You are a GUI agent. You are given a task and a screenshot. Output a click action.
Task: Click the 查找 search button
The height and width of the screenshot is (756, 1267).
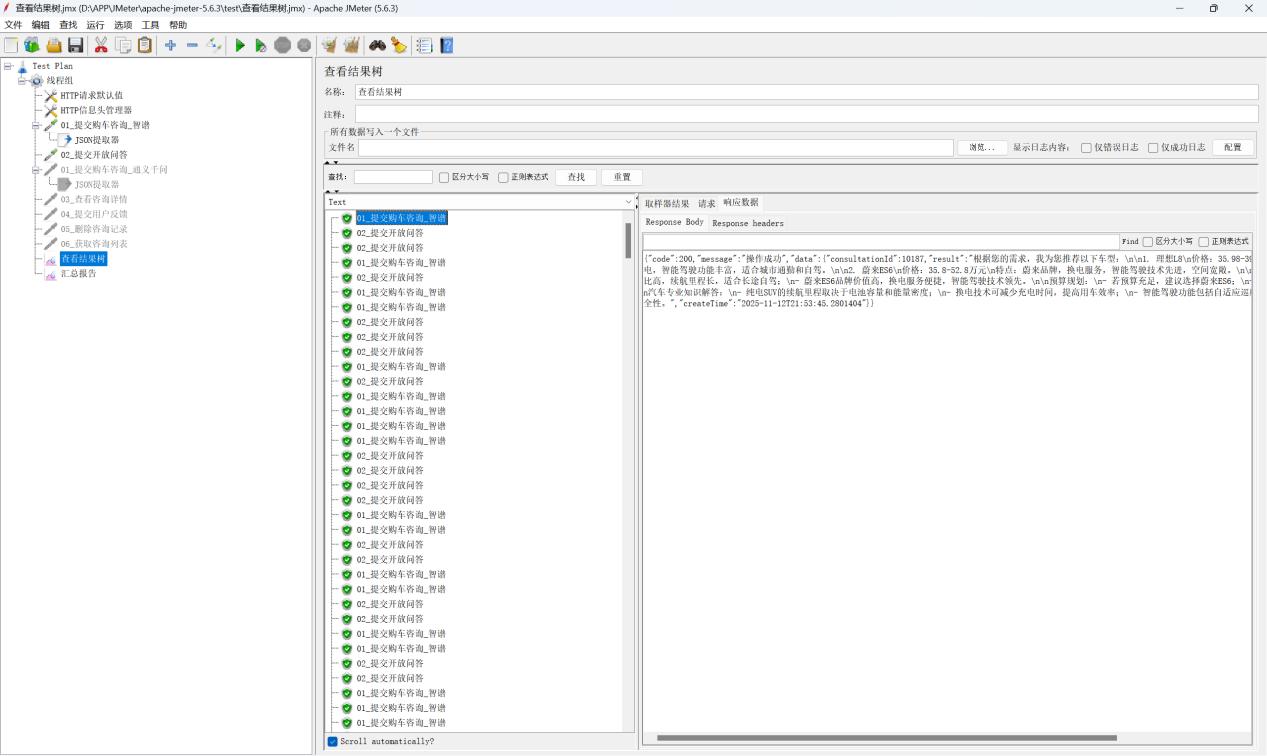click(x=576, y=177)
